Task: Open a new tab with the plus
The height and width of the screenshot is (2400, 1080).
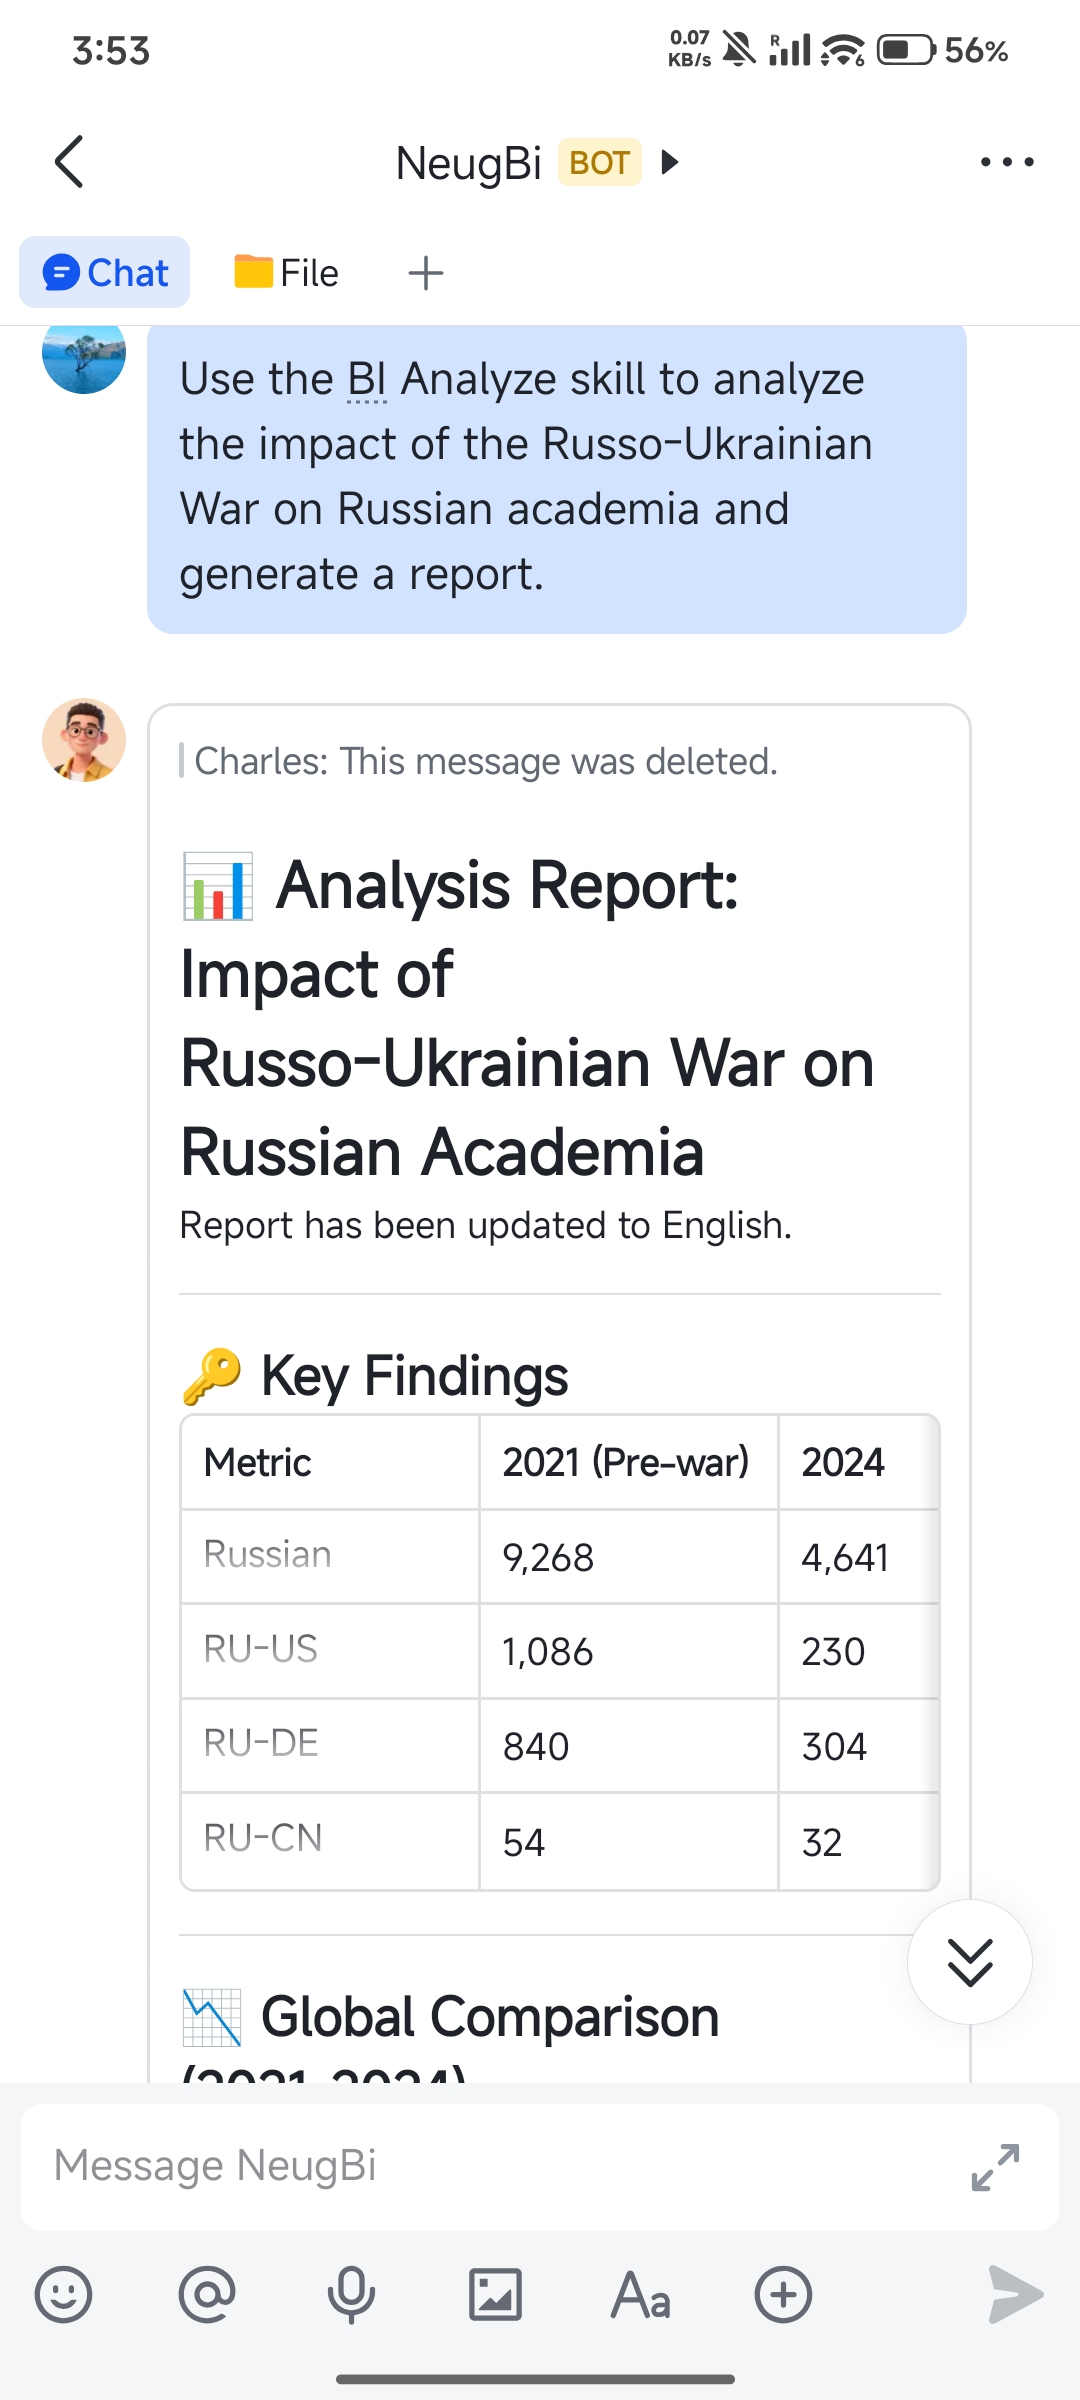Action: 424,271
